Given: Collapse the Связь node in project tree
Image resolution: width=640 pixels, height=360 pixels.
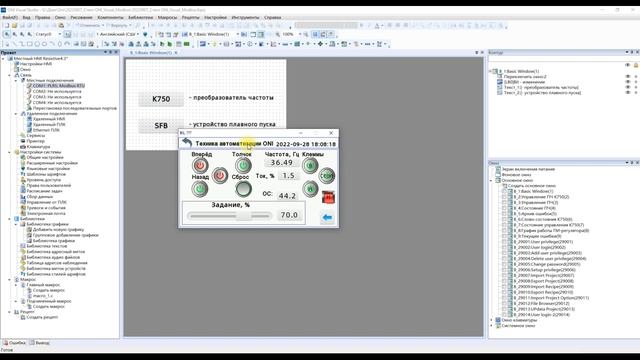Looking at the screenshot, I should click(10, 75).
